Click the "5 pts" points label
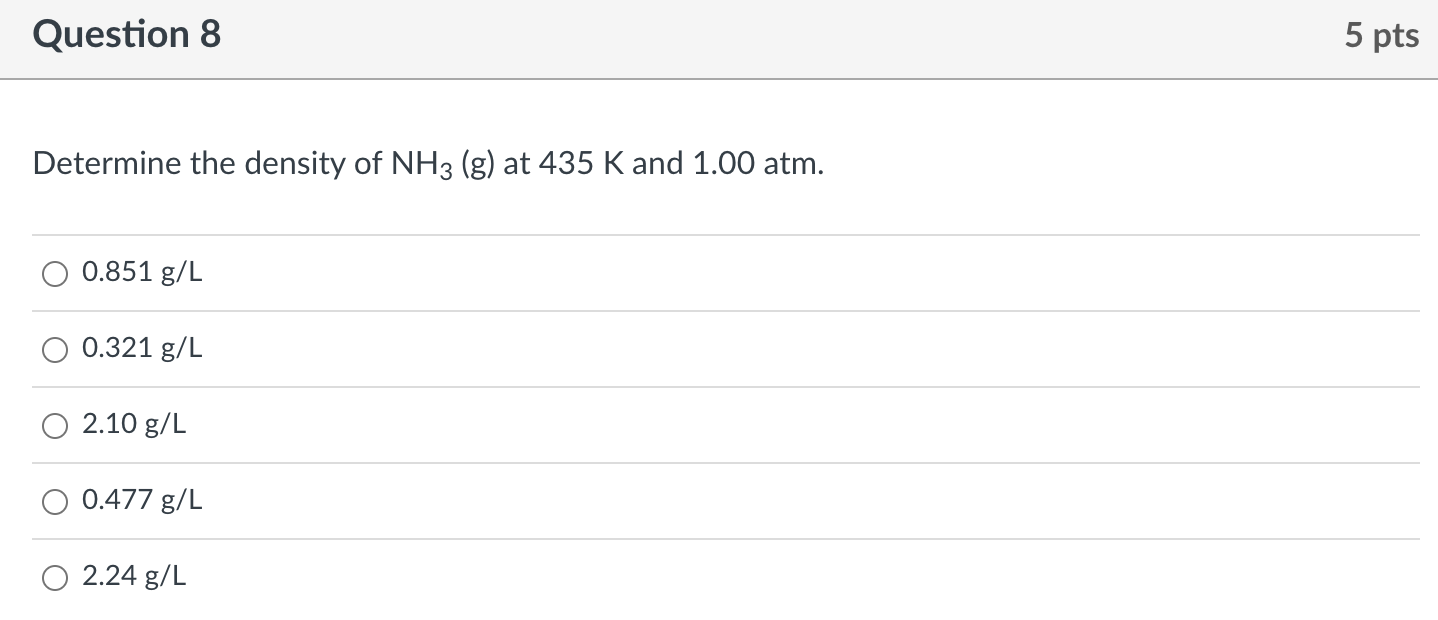1438x620 pixels. 1381,36
